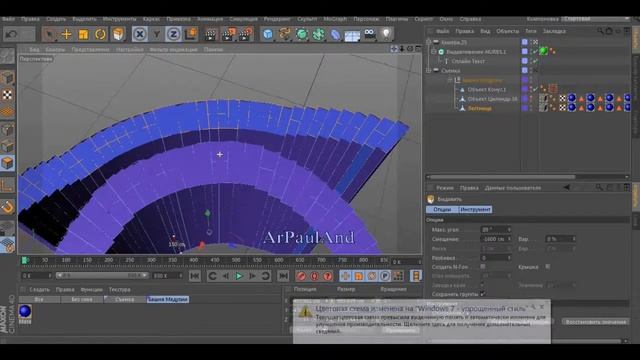Screen dimensions: 640x360
Task: Select the Сплайн Текст object row
Action: [468, 61]
